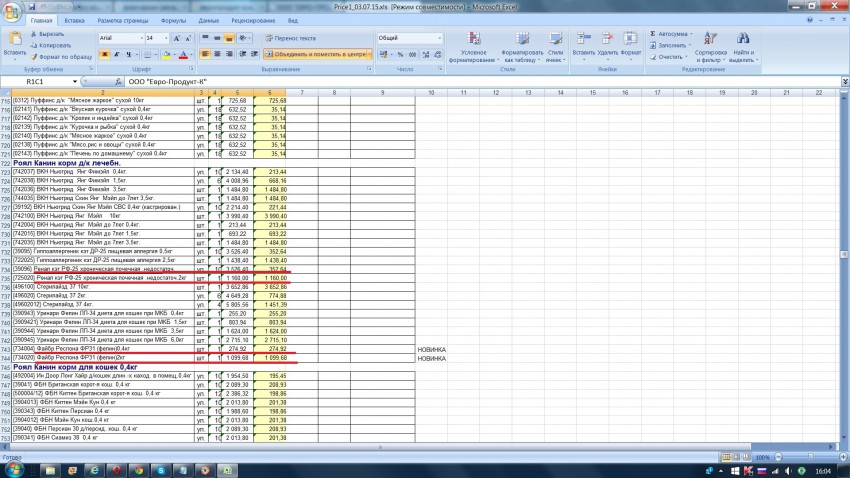
Task: Click the Office button
Action: point(13,12)
